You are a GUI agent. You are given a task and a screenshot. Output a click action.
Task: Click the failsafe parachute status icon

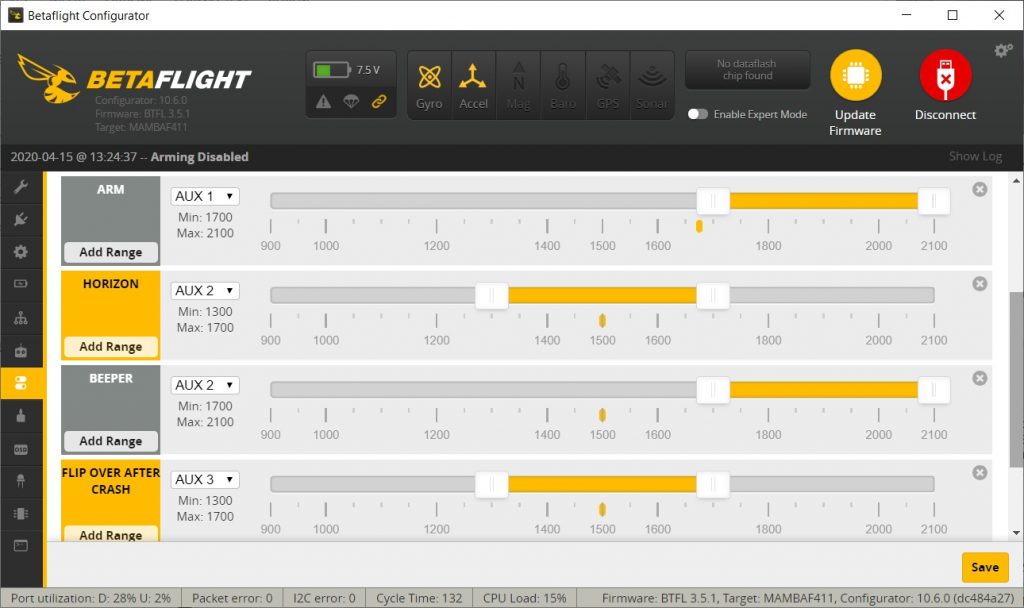[351, 102]
